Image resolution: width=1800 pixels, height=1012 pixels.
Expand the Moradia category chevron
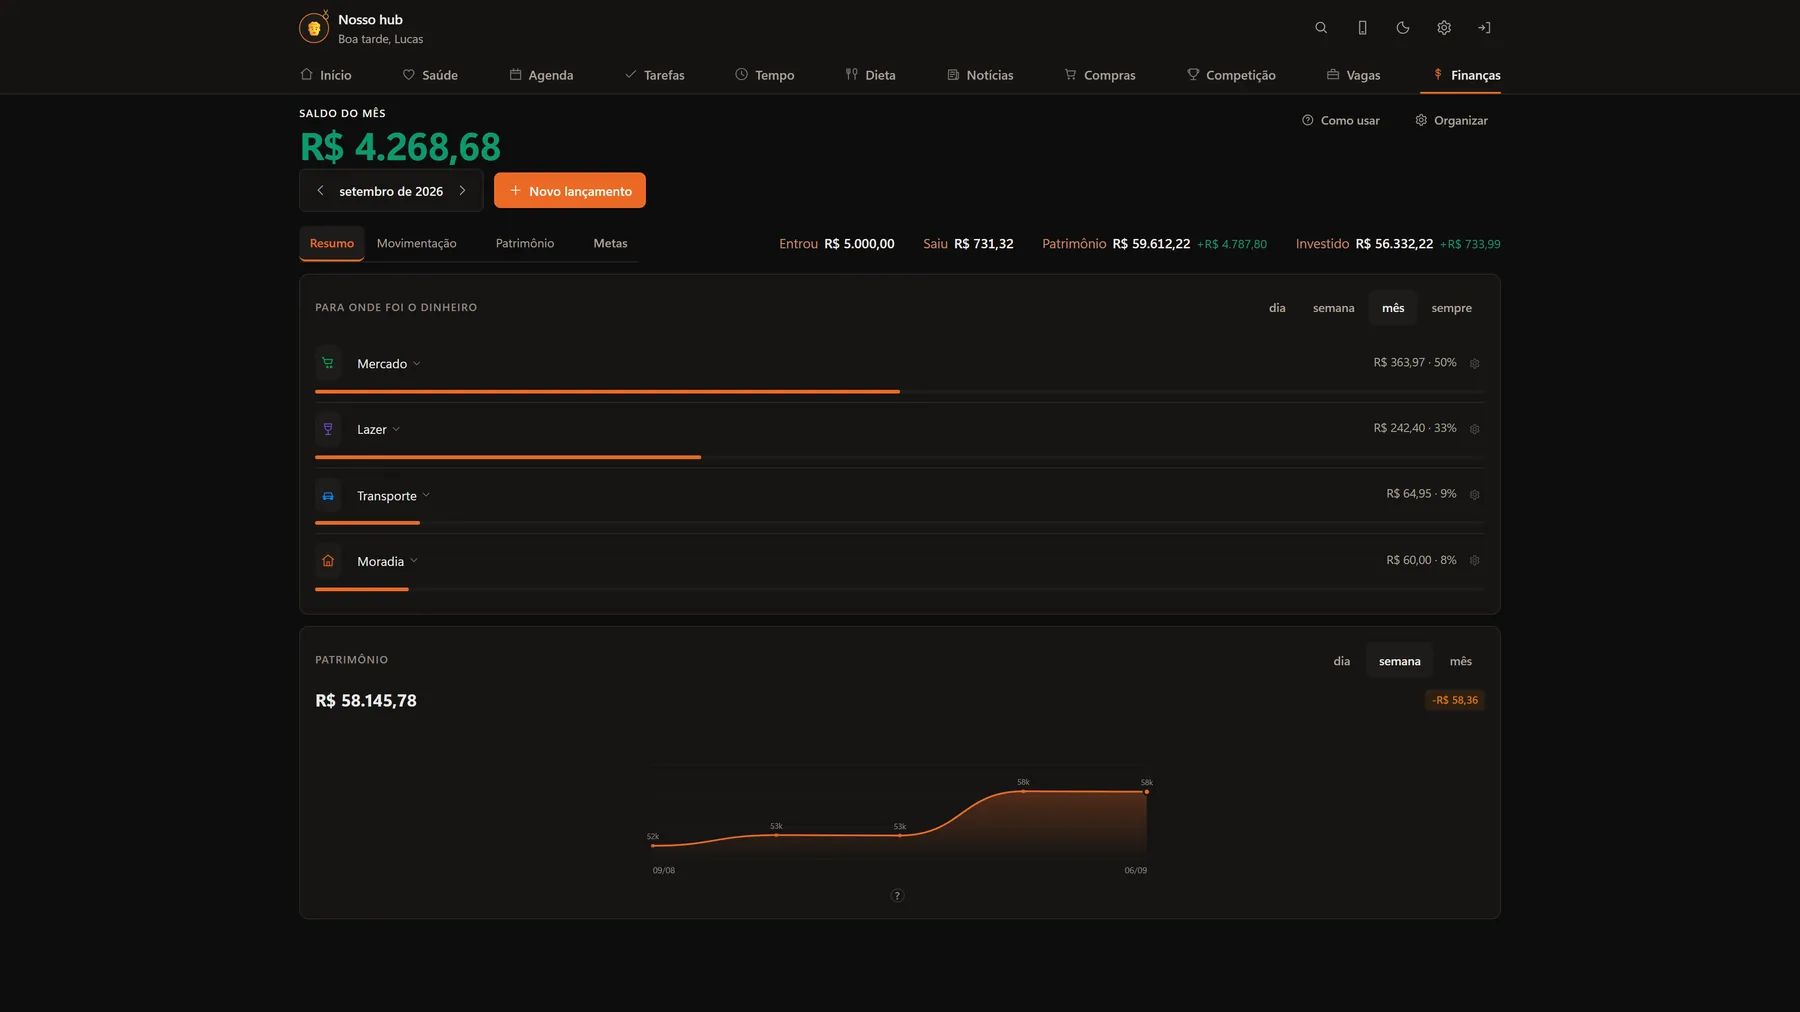click(x=414, y=561)
